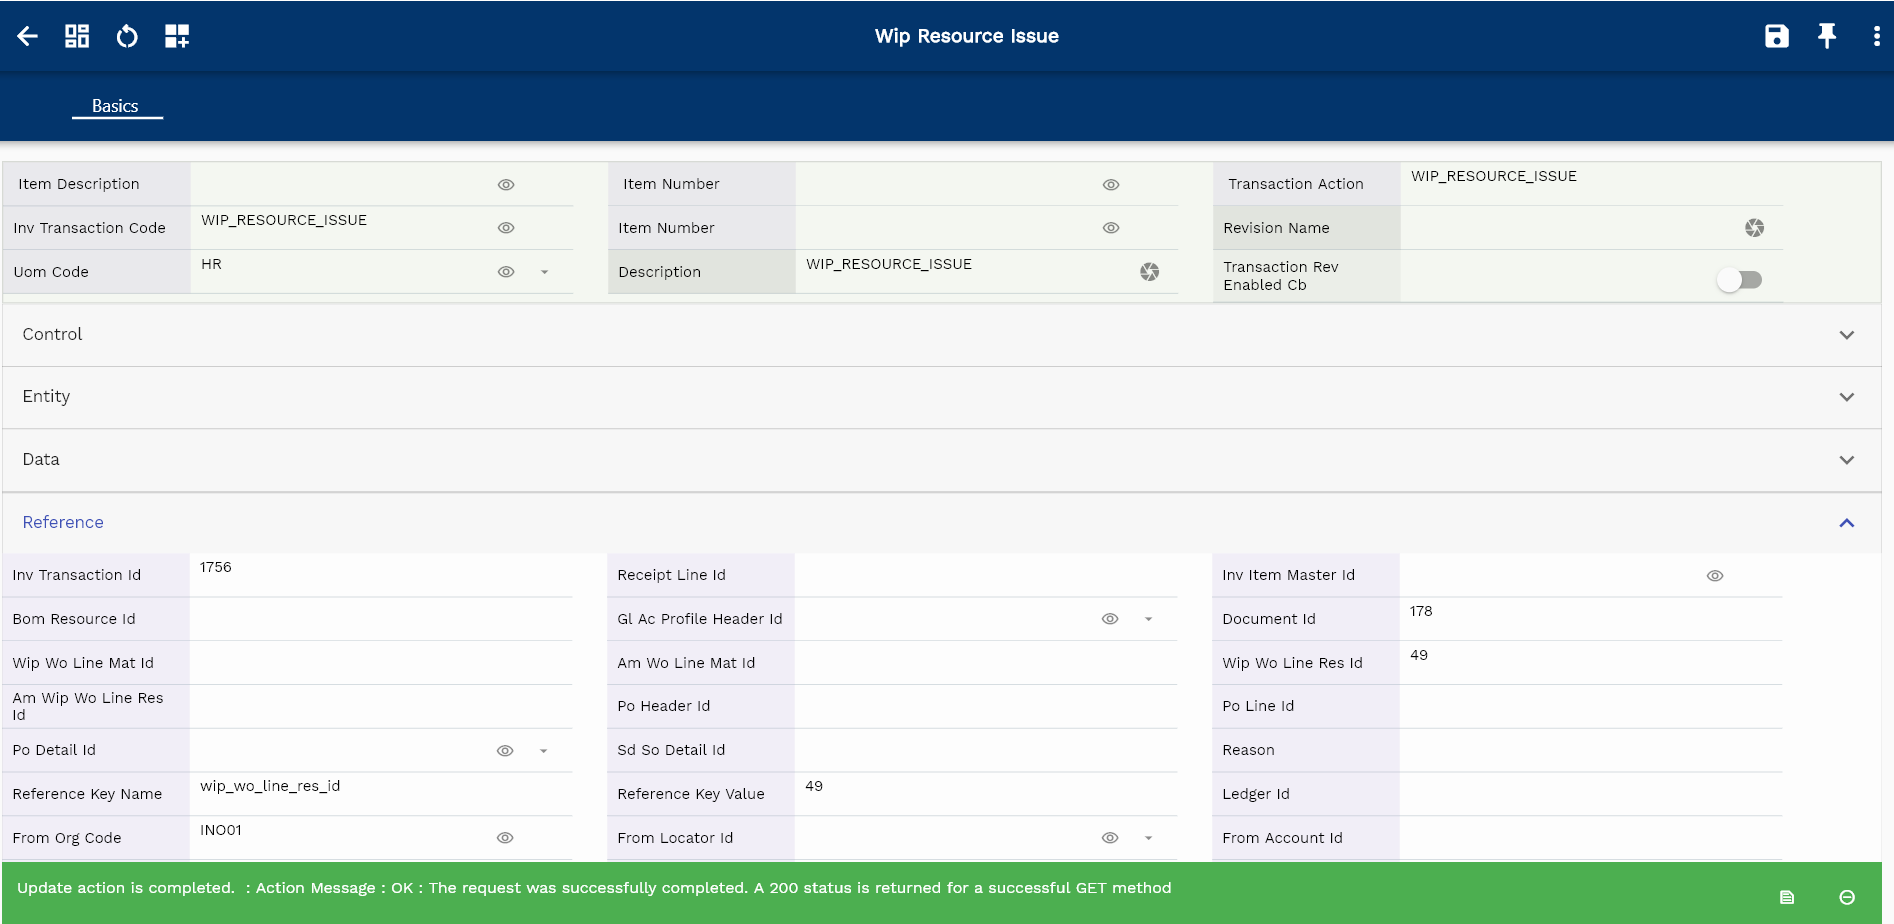Click eye icon for Inv Item Master Id

(x=1714, y=576)
